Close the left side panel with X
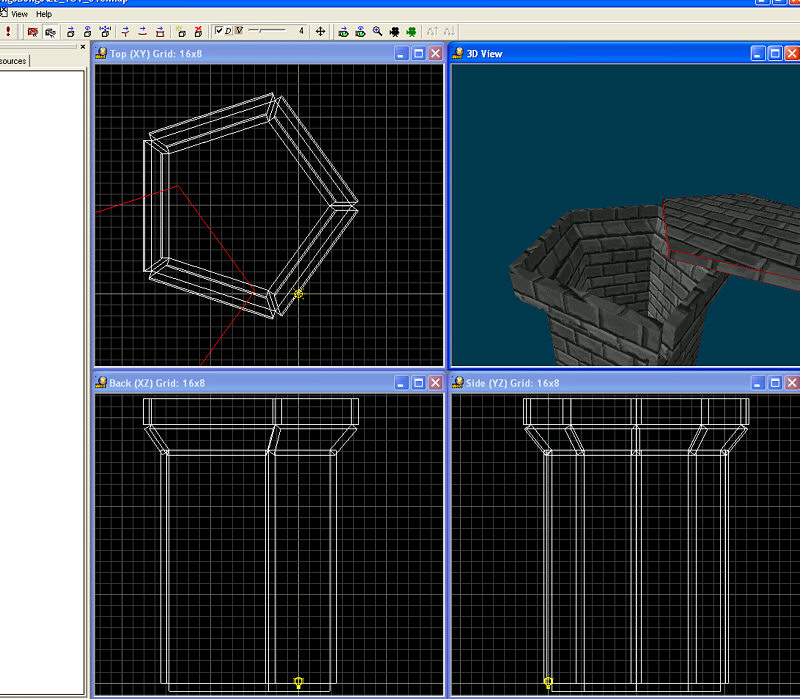The image size is (800, 699). pyautogui.click(x=83, y=46)
